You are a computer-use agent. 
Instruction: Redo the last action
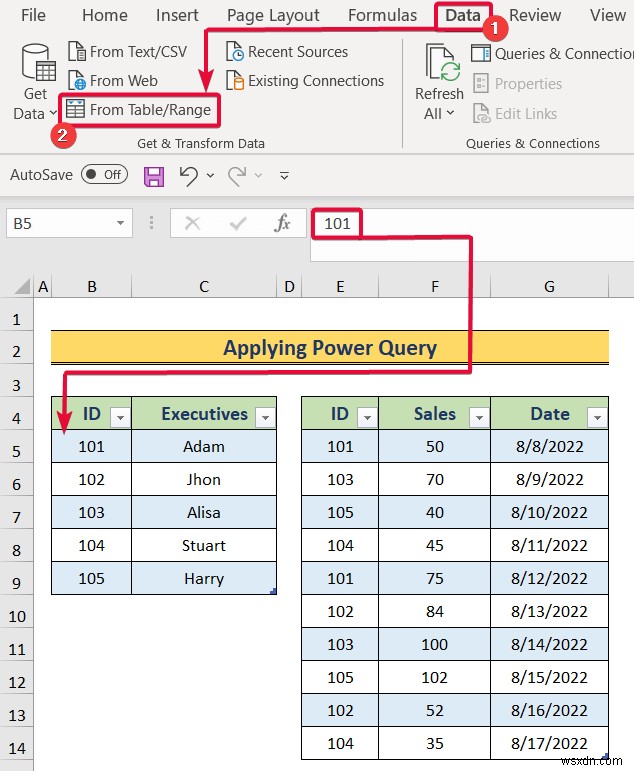coord(237,176)
